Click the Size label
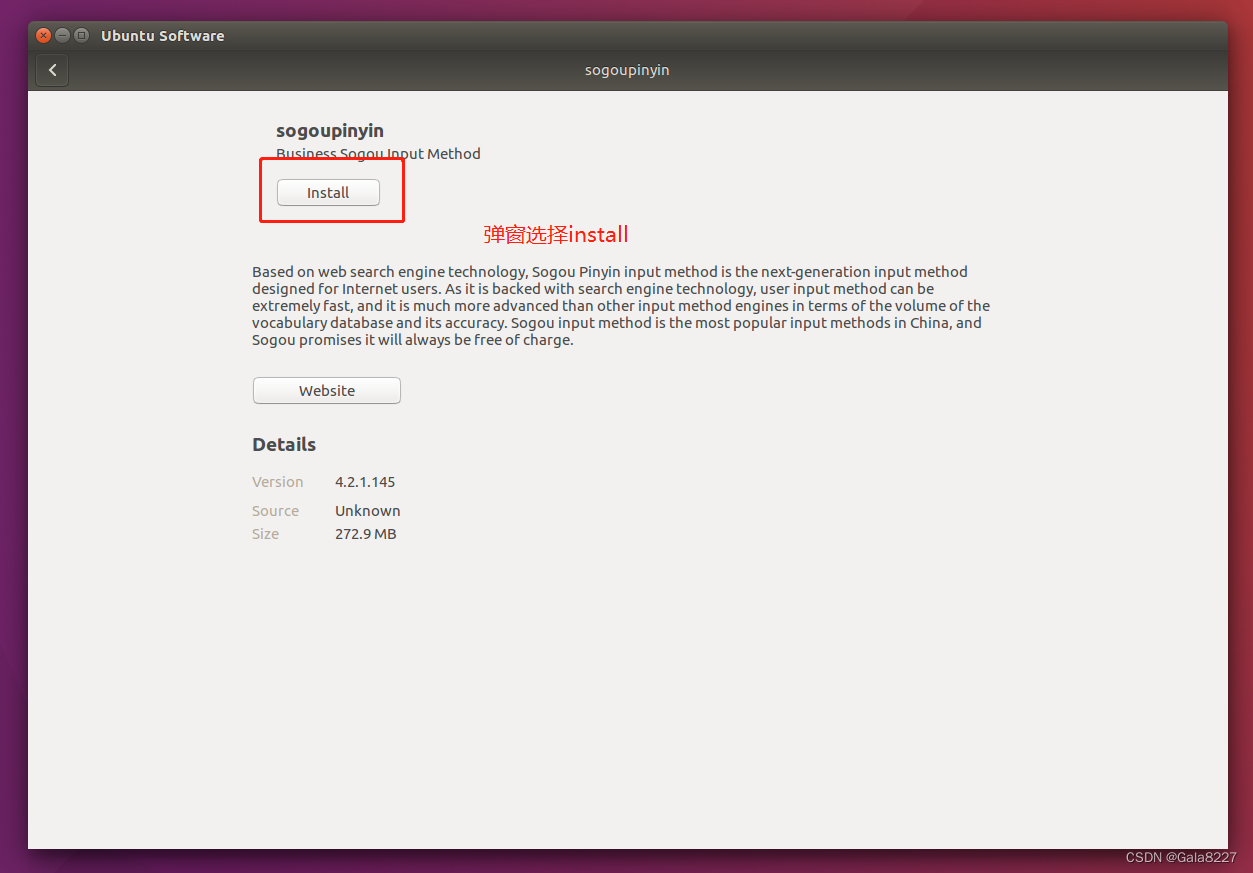Image resolution: width=1253 pixels, height=873 pixels. tap(265, 533)
